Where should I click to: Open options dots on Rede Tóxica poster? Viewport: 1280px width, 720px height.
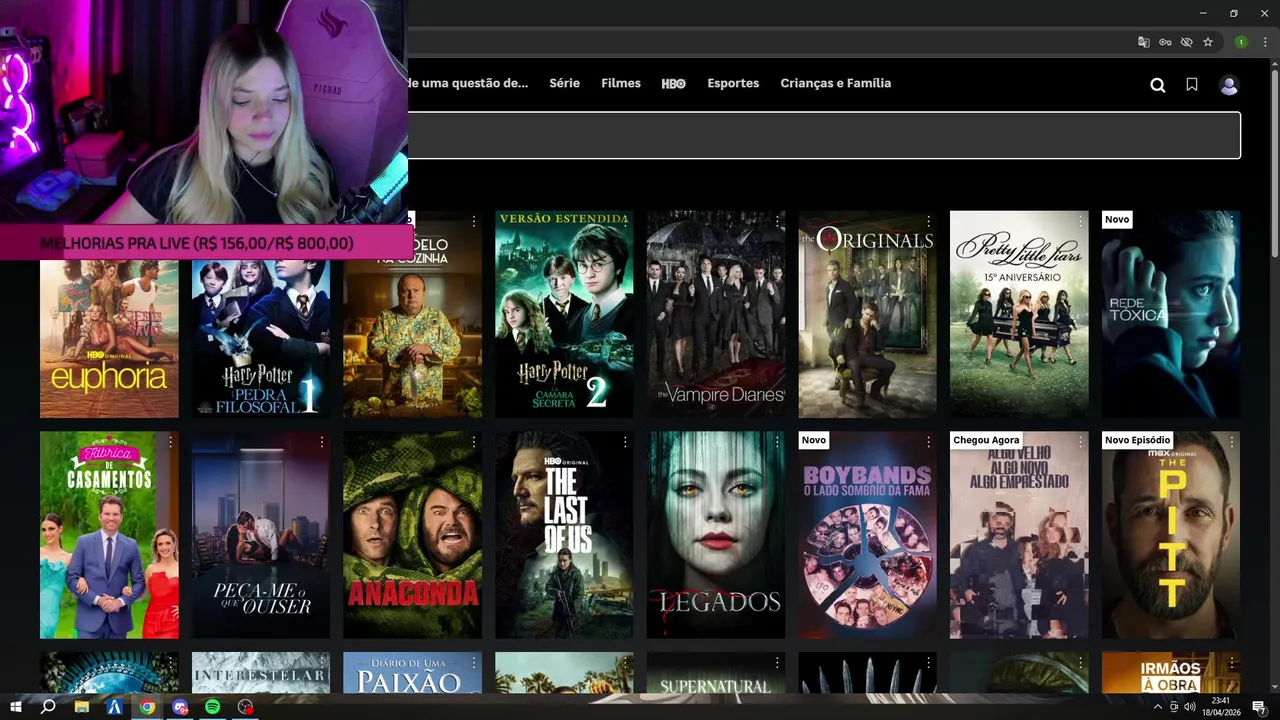pyautogui.click(x=1232, y=221)
